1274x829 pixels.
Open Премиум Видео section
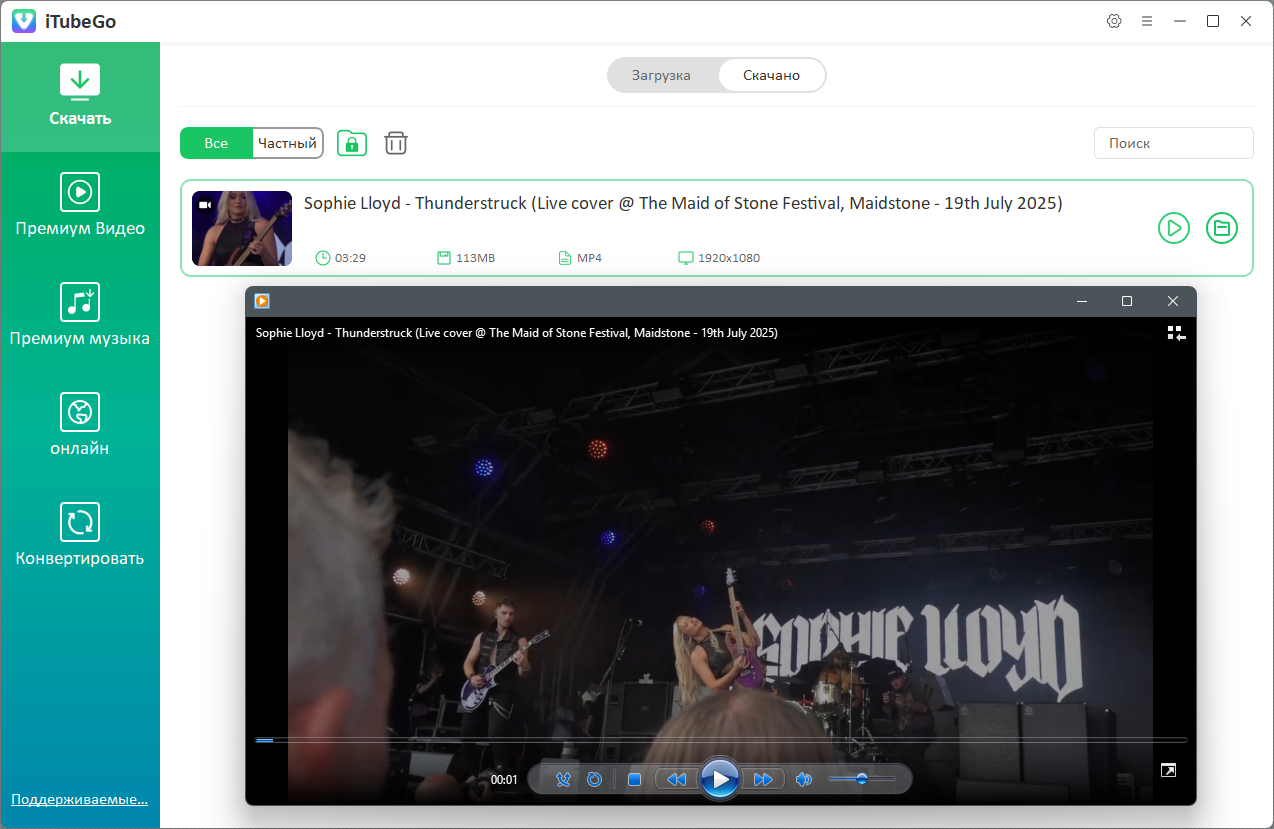[80, 206]
